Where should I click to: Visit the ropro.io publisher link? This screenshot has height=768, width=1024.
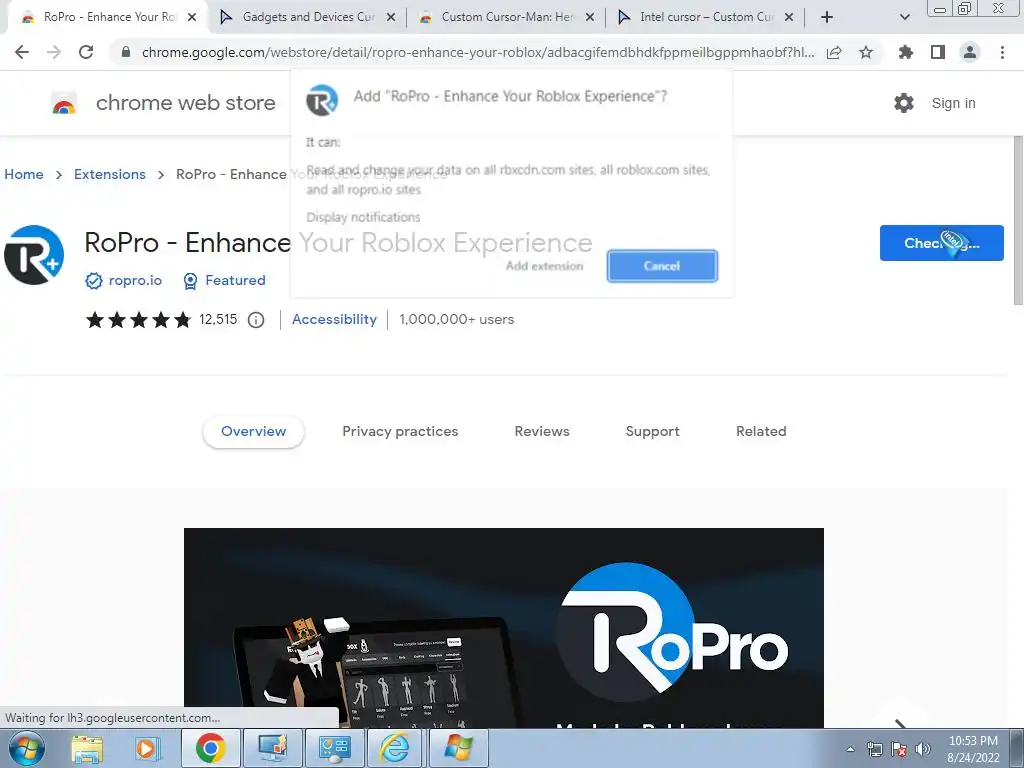click(135, 280)
